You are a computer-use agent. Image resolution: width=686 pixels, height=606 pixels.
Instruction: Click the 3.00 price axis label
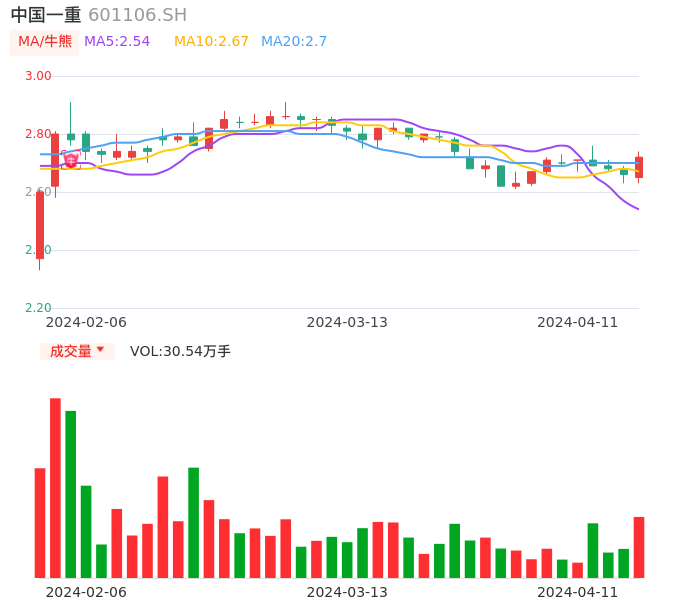pos(38,76)
